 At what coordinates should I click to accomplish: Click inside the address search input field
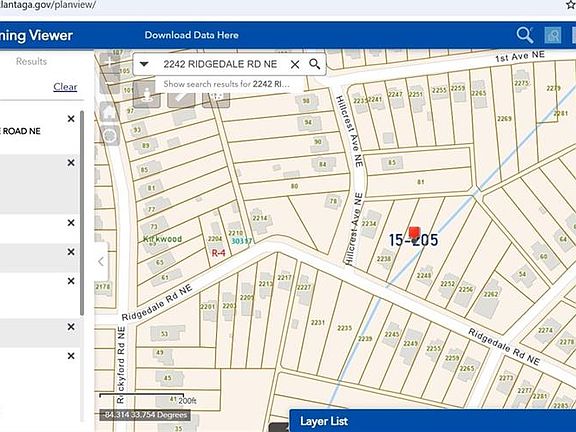[220, 64]
